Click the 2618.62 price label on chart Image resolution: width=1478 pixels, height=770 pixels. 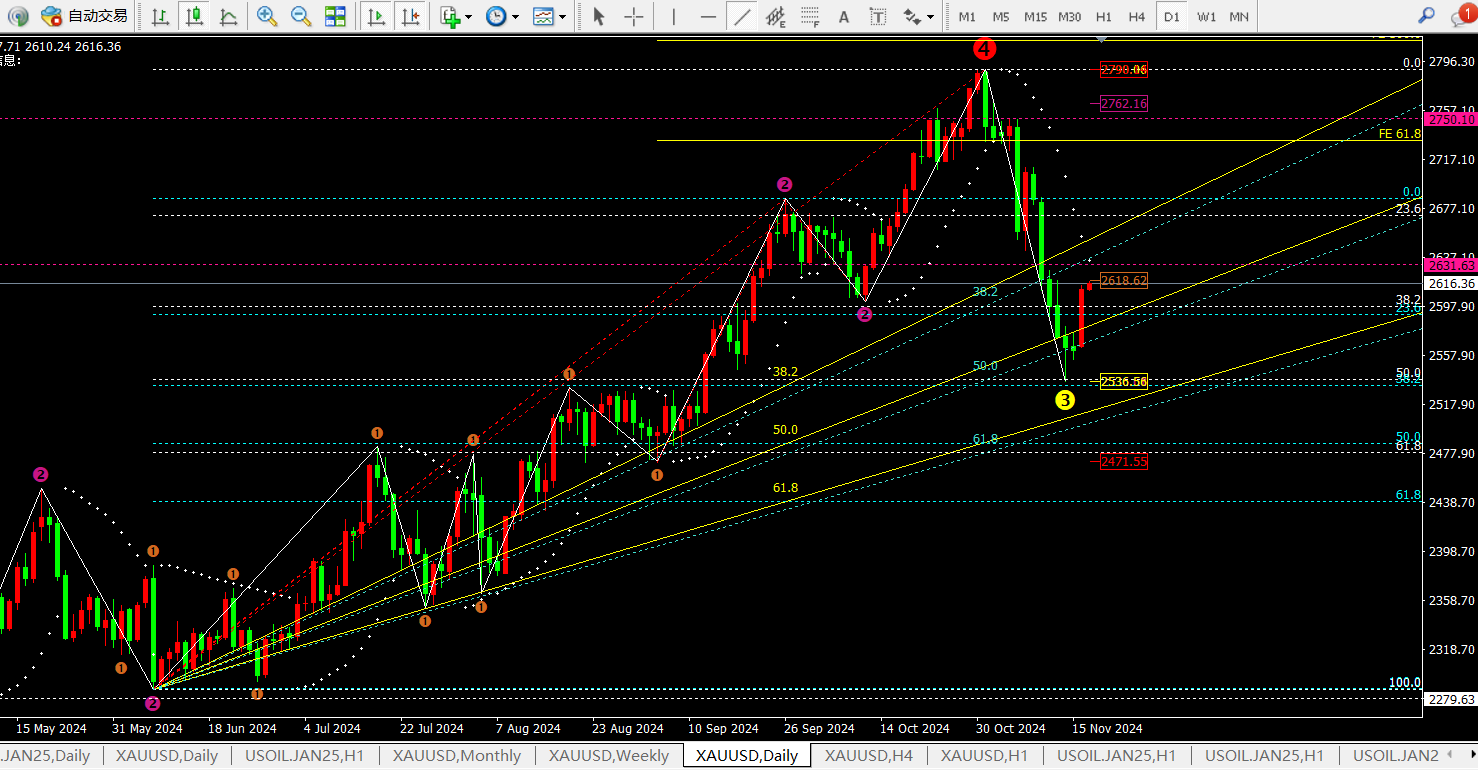click(x=1123, y=281)
